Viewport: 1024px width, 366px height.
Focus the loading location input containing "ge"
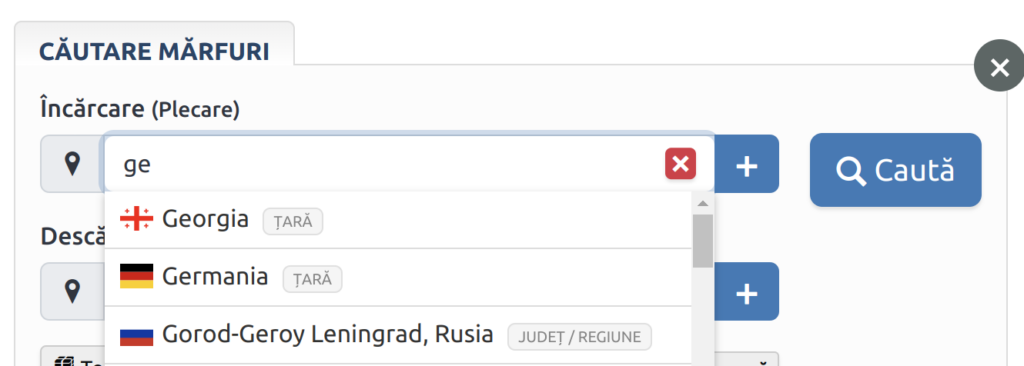[x=392, y=164]
